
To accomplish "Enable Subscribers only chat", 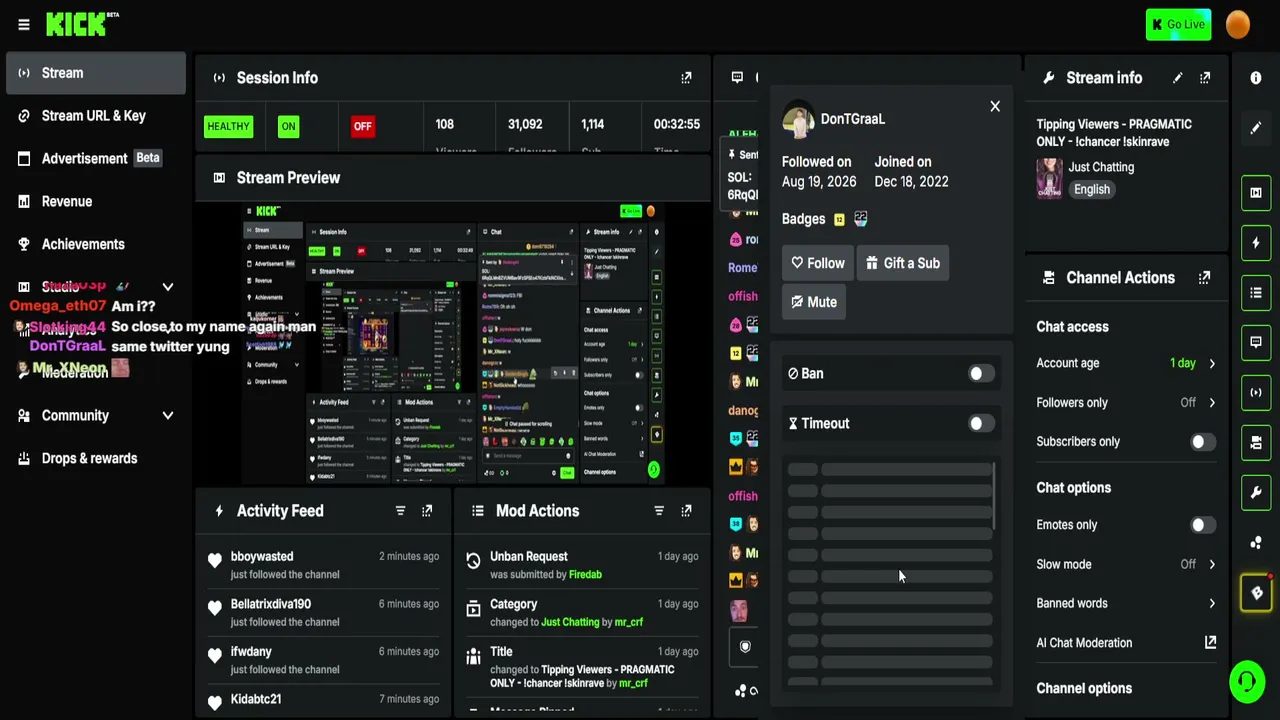I will pyautogui.click(x=1203, y=442).
